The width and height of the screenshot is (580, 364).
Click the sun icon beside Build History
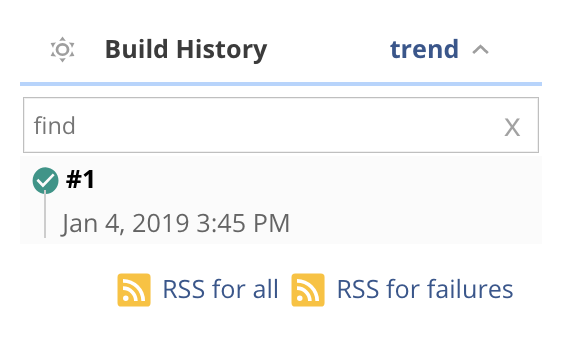pos(63,49)
